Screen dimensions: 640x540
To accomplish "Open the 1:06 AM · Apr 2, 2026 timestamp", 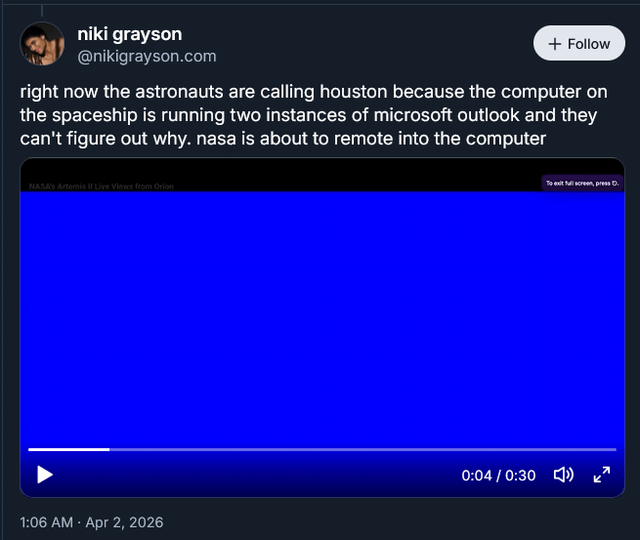I will tap(91, 522).
